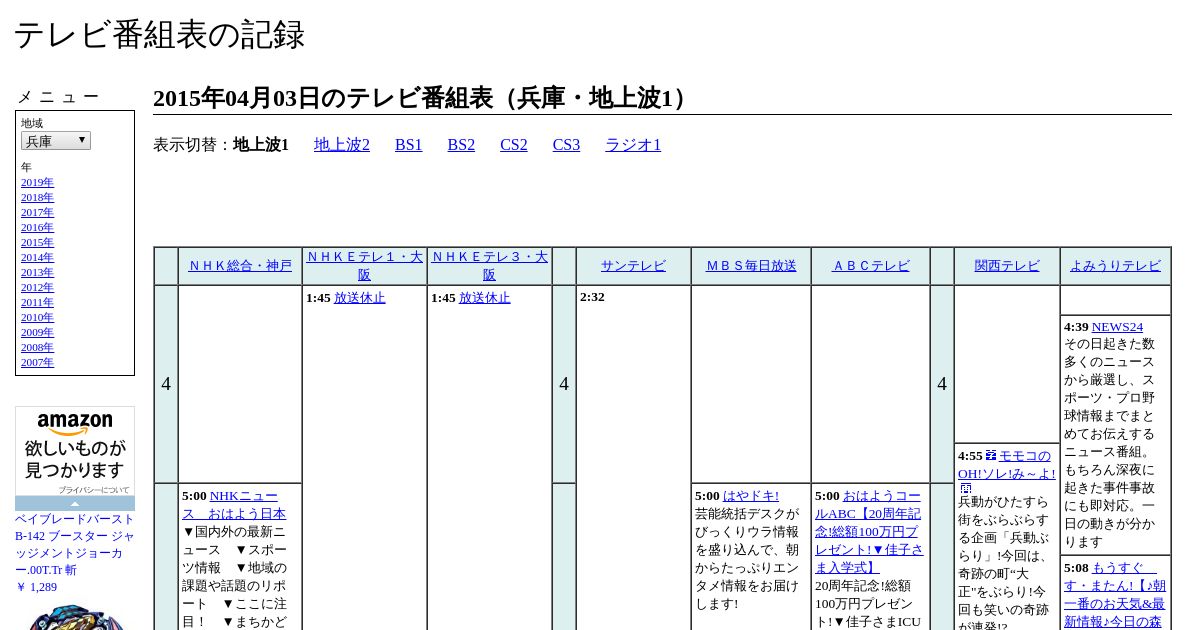
Task: Open the 2018年 archive link
Action: pyautogui.click(x=37, y=197)
